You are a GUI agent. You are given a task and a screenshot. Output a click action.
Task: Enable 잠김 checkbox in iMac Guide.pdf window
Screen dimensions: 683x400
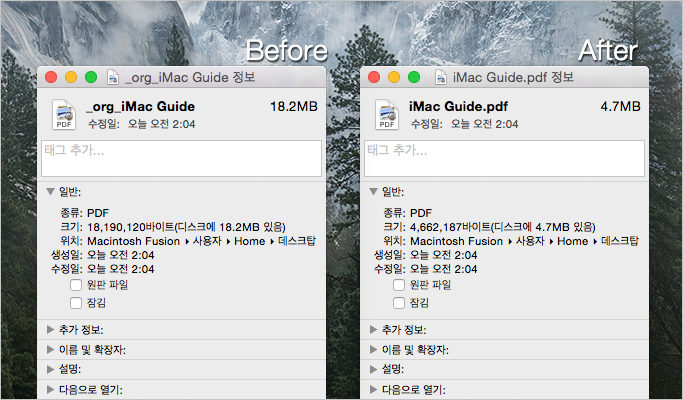click(399, 303)
